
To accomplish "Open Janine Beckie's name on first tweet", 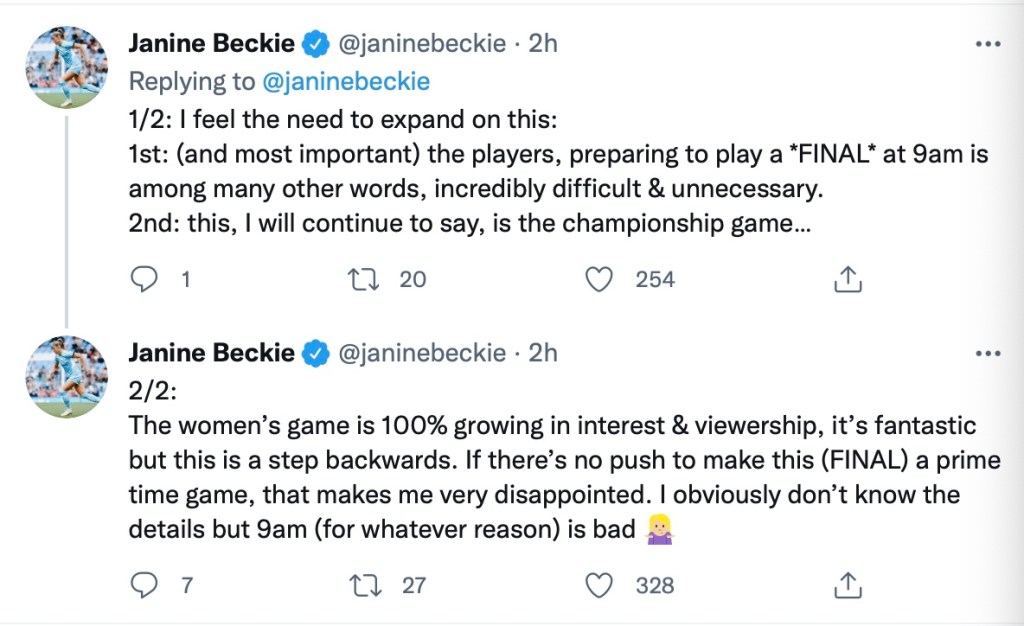I will (x=212, y=44).
